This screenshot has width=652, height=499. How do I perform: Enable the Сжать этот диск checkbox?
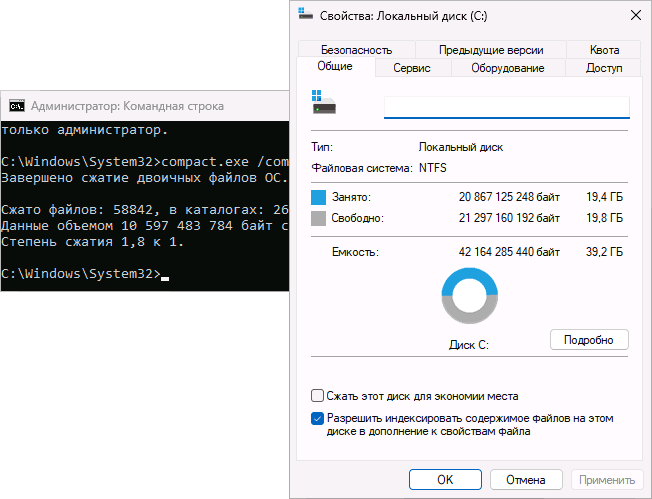coord(317,395)
